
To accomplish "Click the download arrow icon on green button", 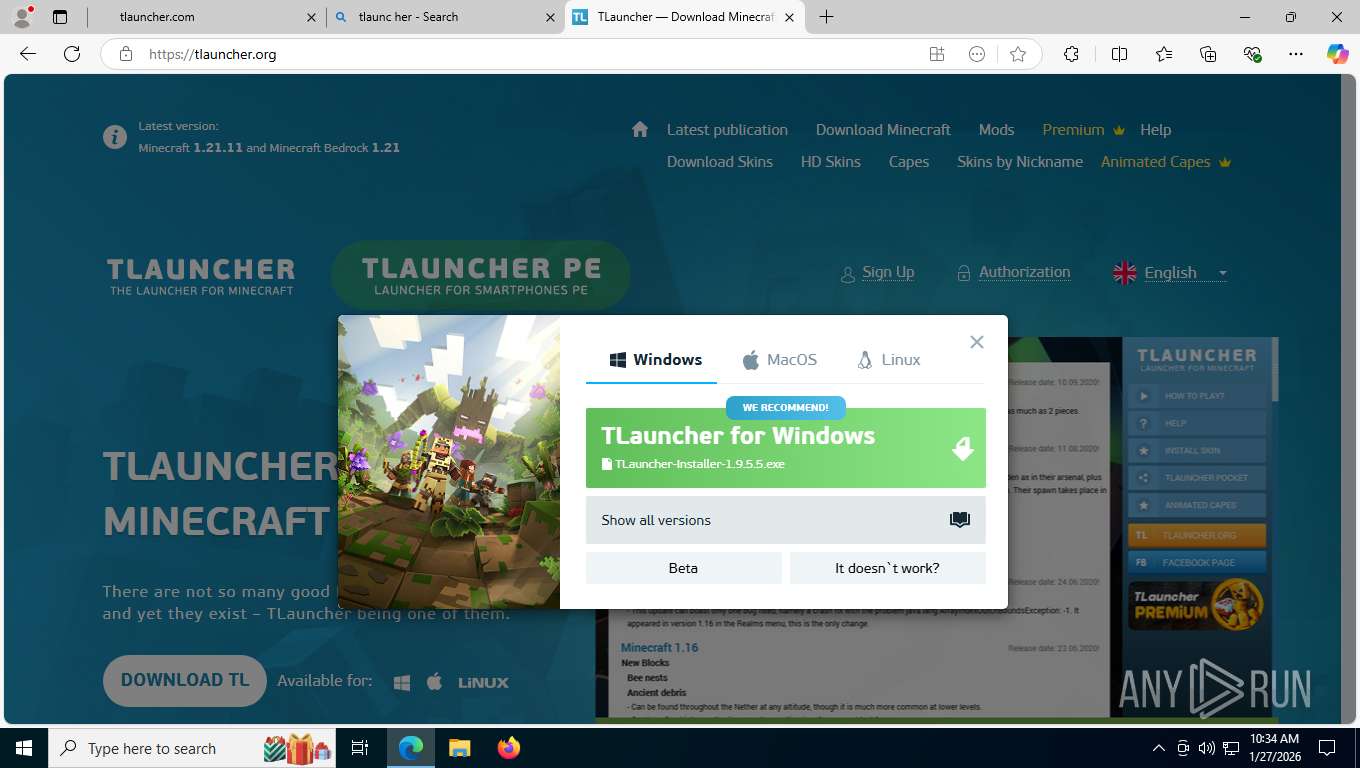I will [x=962, y=448].
